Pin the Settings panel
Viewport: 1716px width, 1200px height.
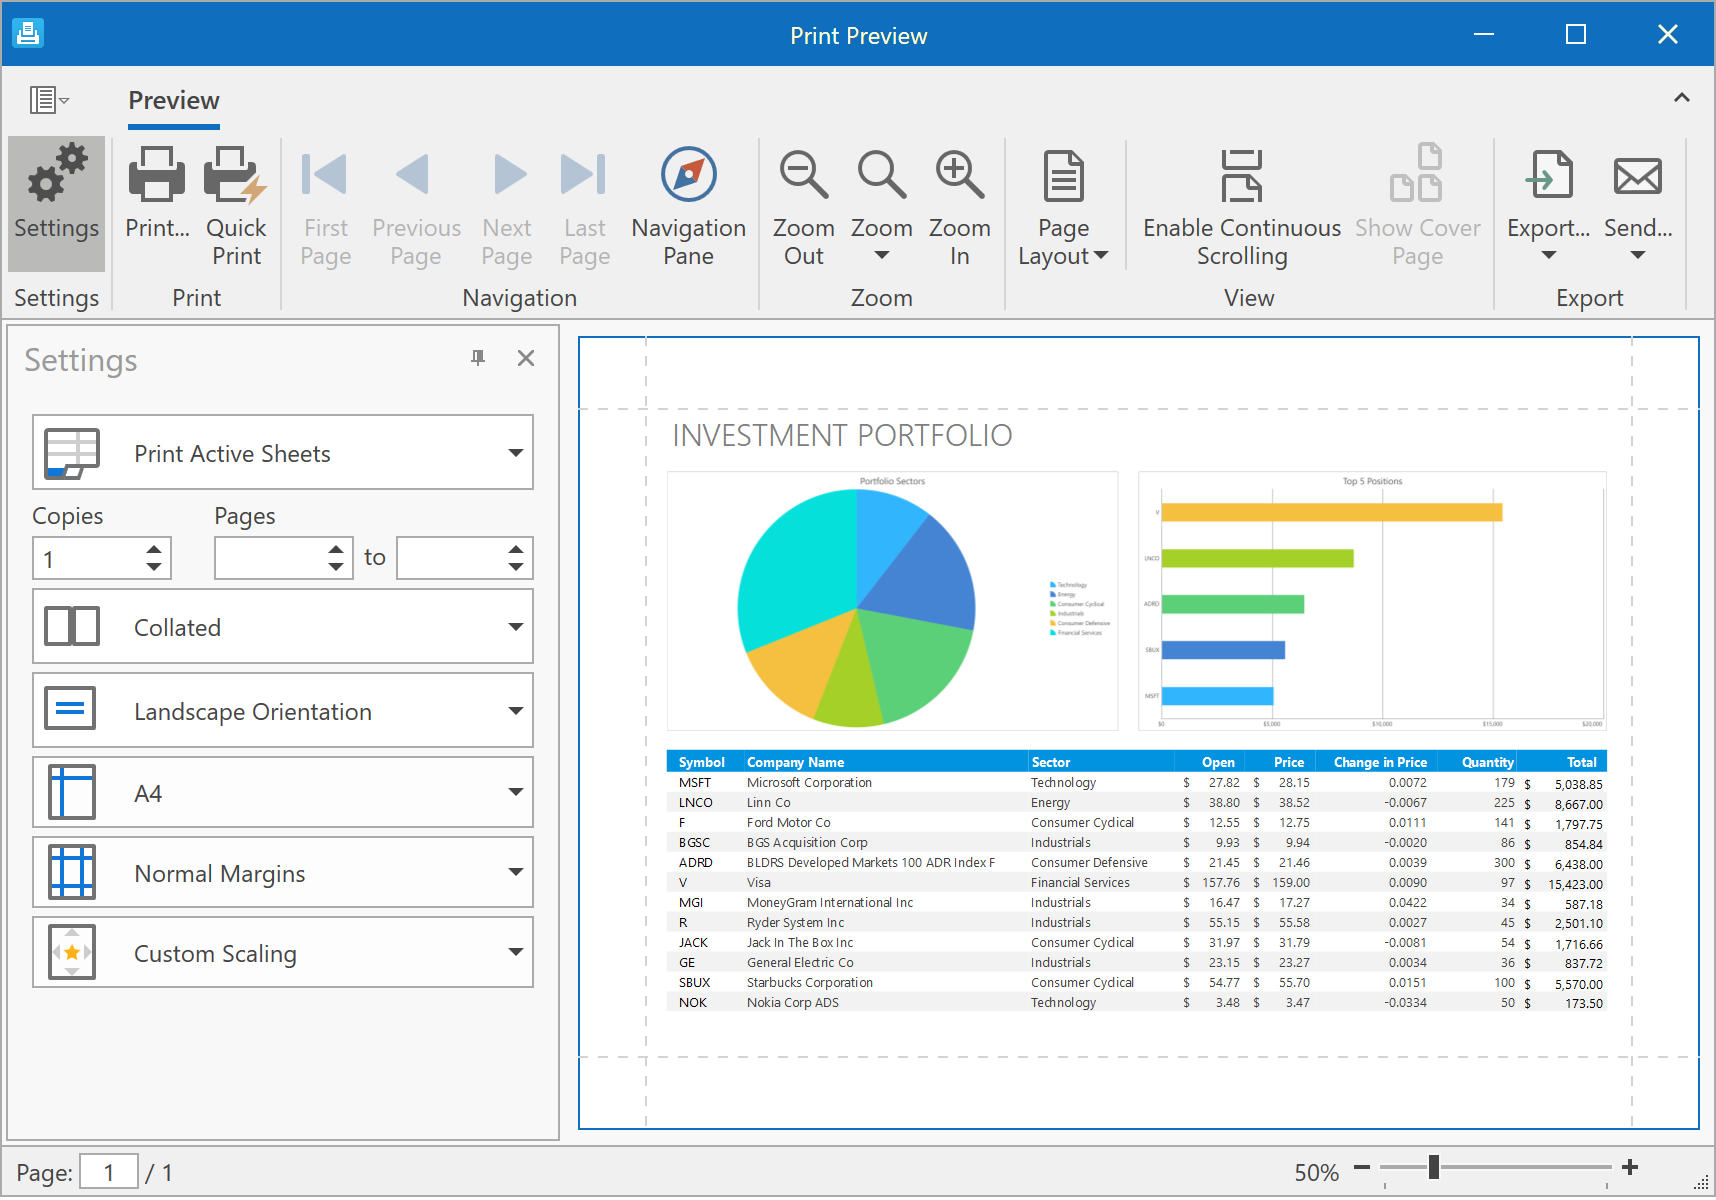click(478, 358)
